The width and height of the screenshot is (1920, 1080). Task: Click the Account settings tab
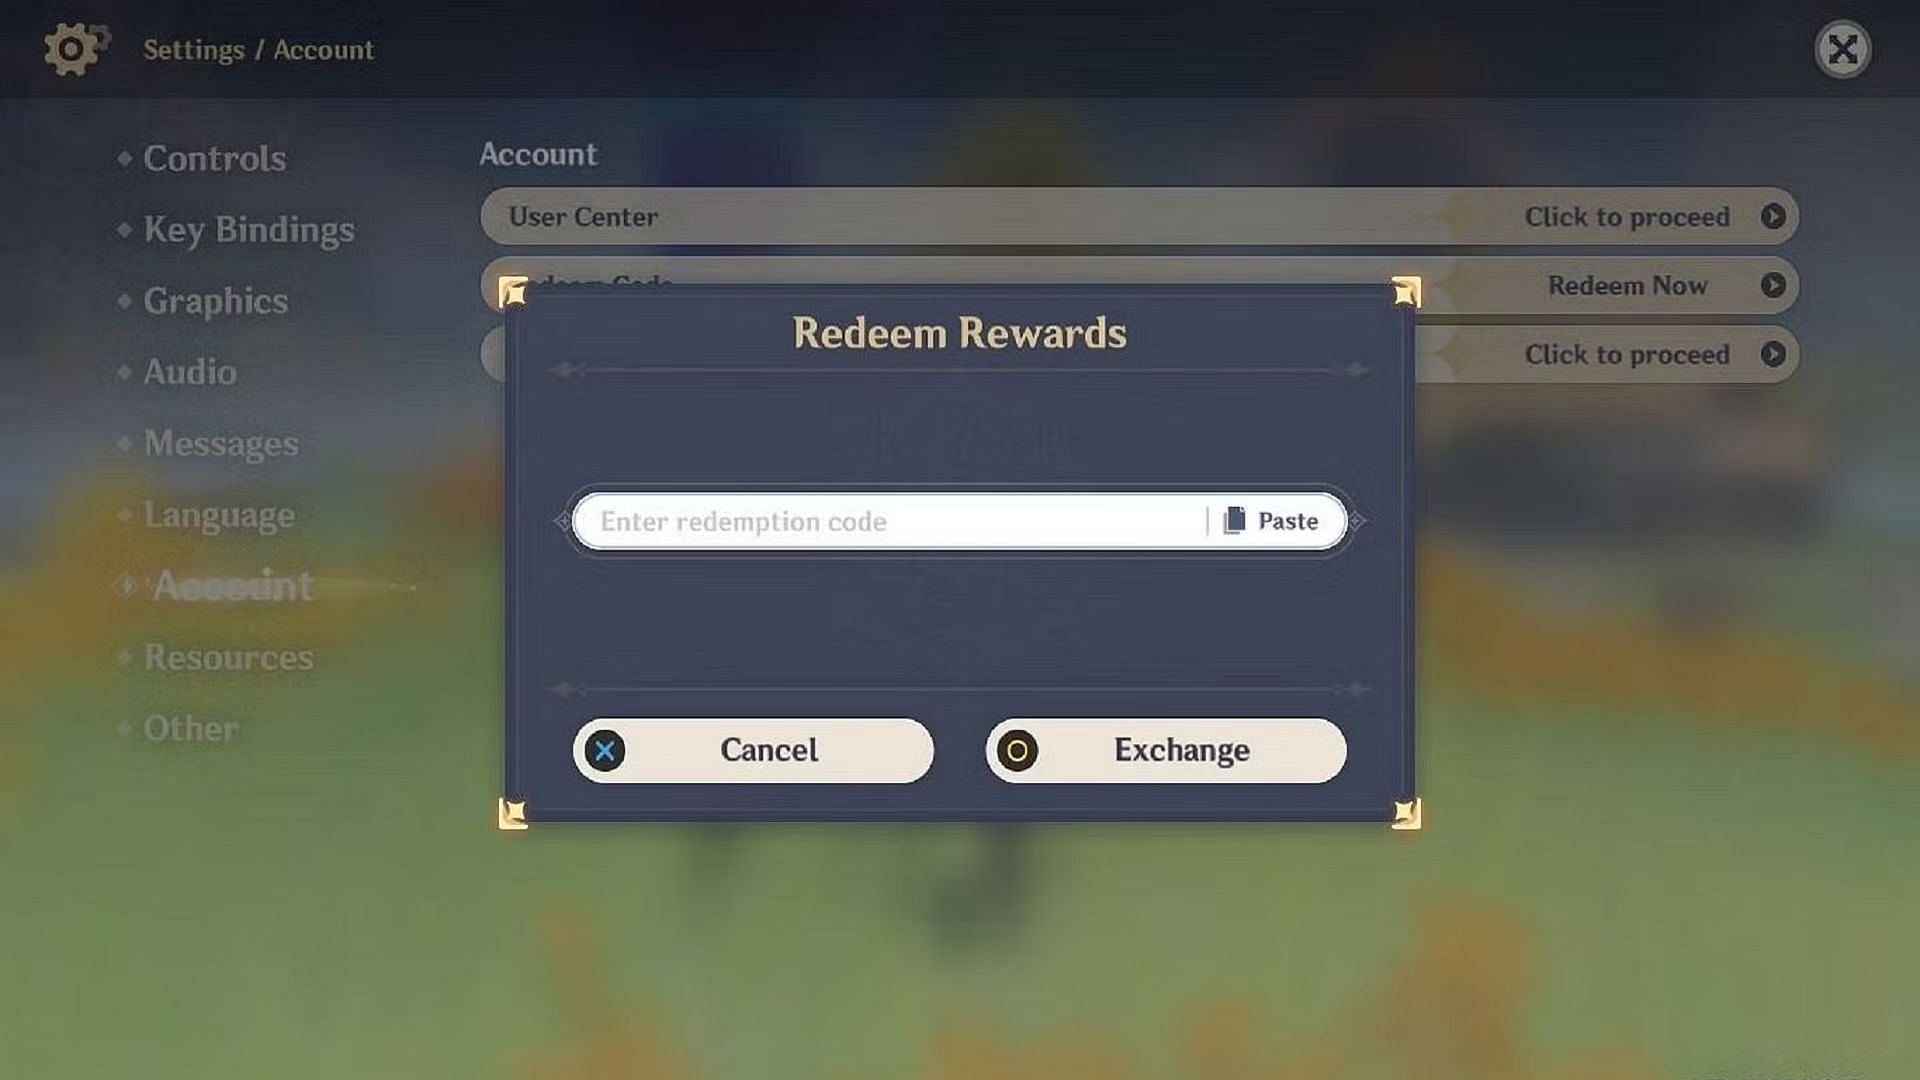pos(231,584)
